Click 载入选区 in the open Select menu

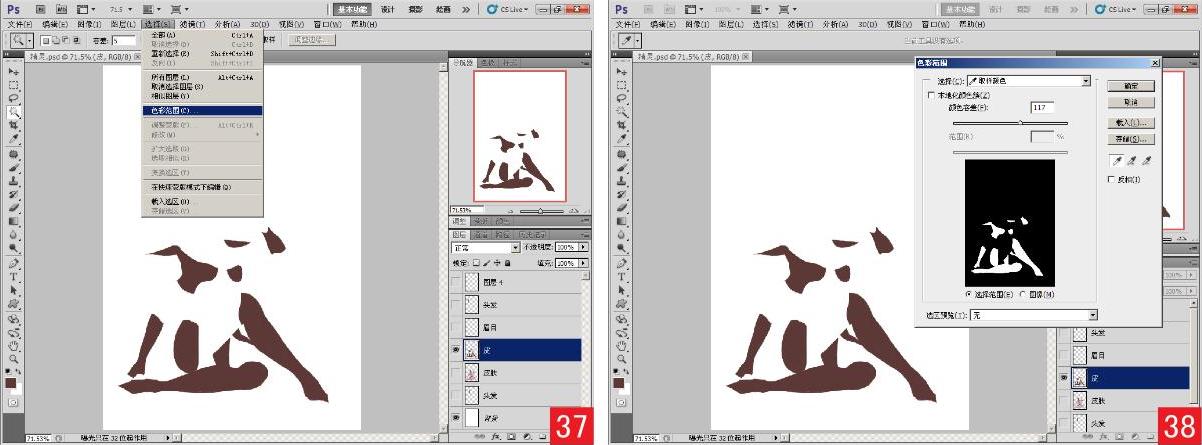(202, 201)
